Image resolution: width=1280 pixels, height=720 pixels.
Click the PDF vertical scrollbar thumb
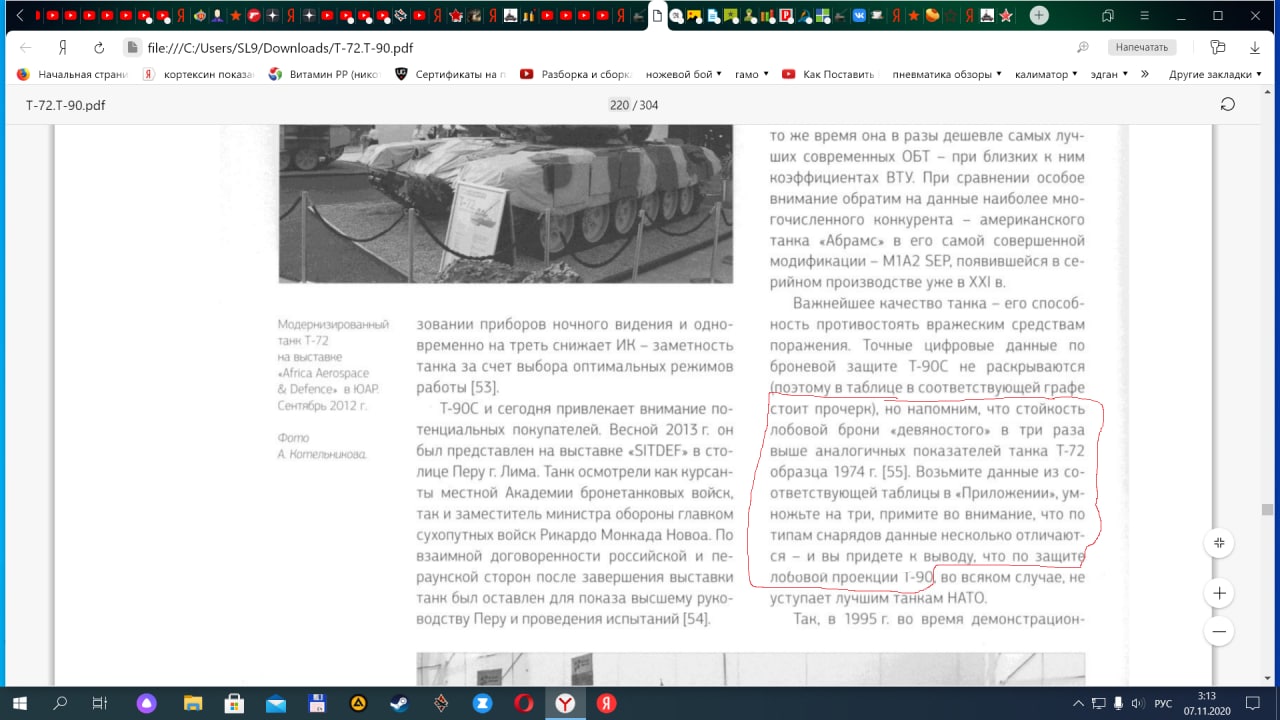point(1268,509)
